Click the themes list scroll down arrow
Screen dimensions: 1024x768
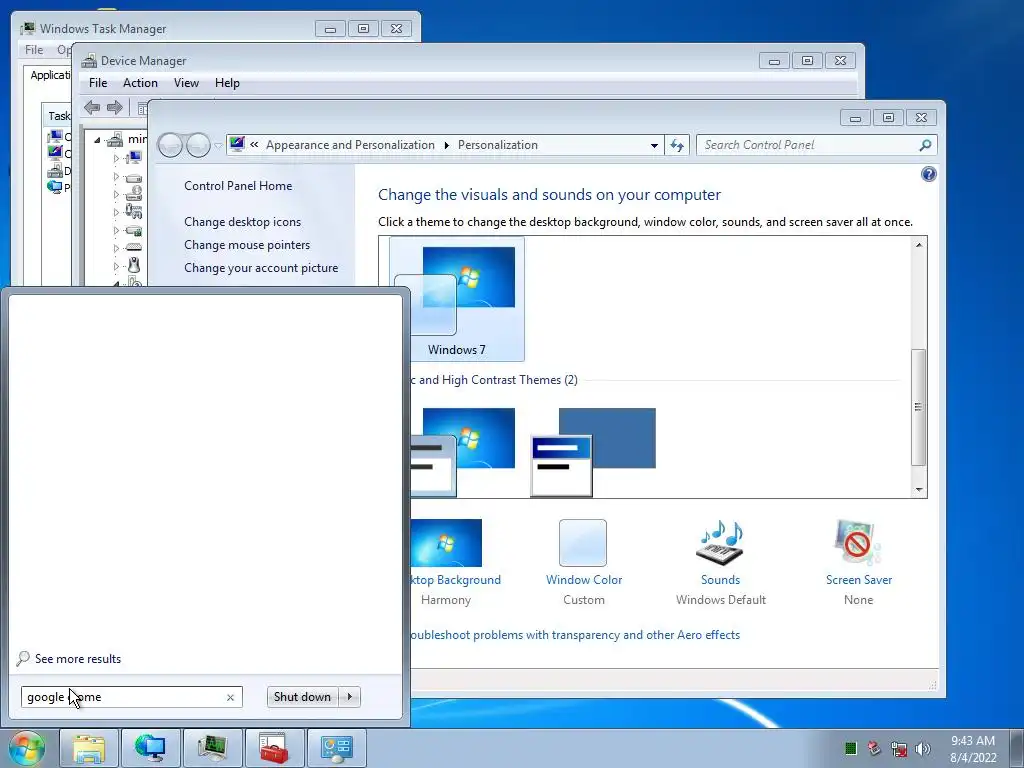(919, 489)
